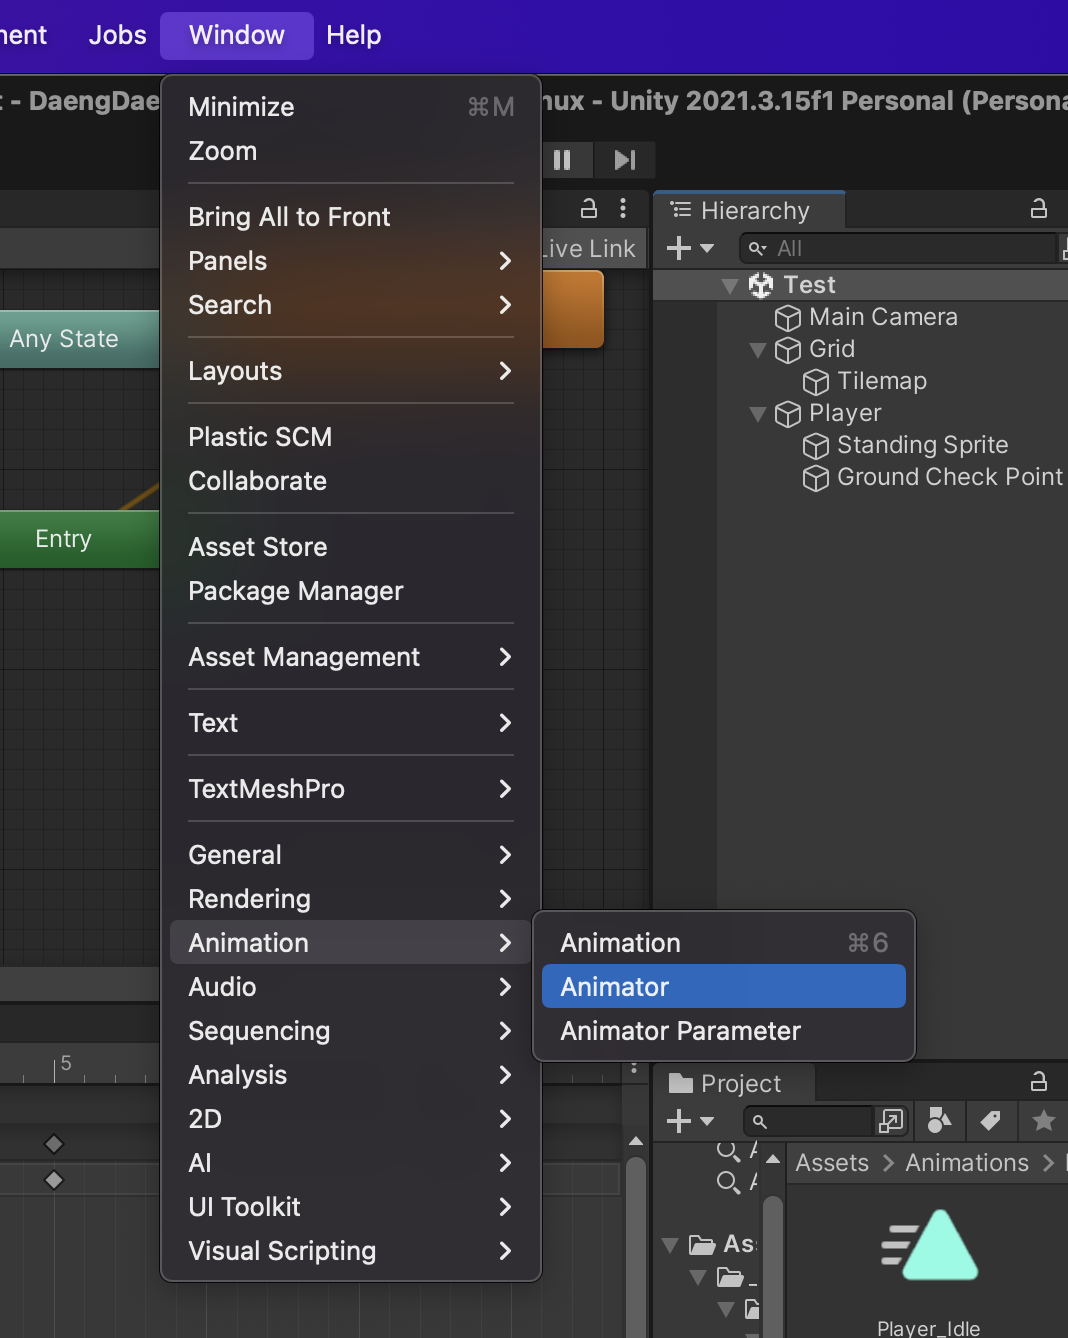1068x1338 pixels.
Task: Click search-in-packages icon in Project toolbar
Action: (890, 1121)
